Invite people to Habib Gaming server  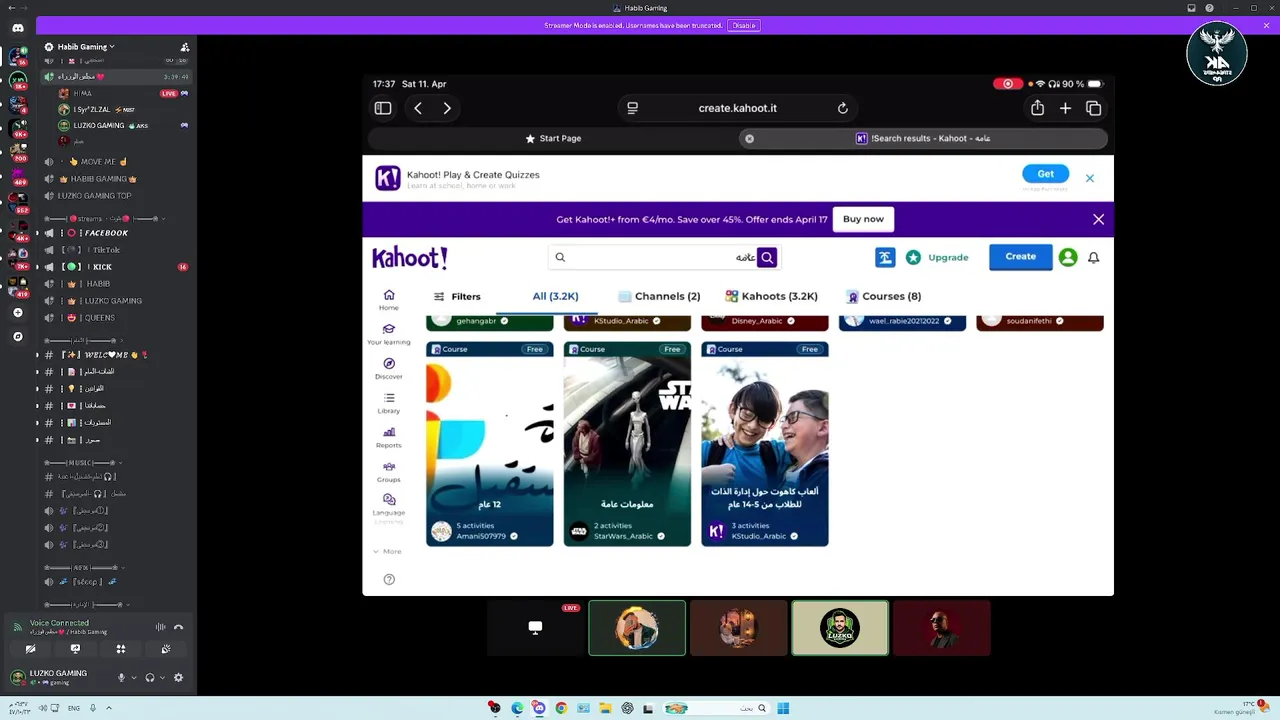pos(185,47)
